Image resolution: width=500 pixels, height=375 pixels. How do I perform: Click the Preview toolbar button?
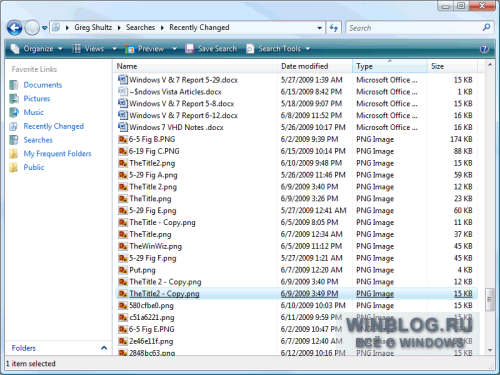(x=145, y=49)
